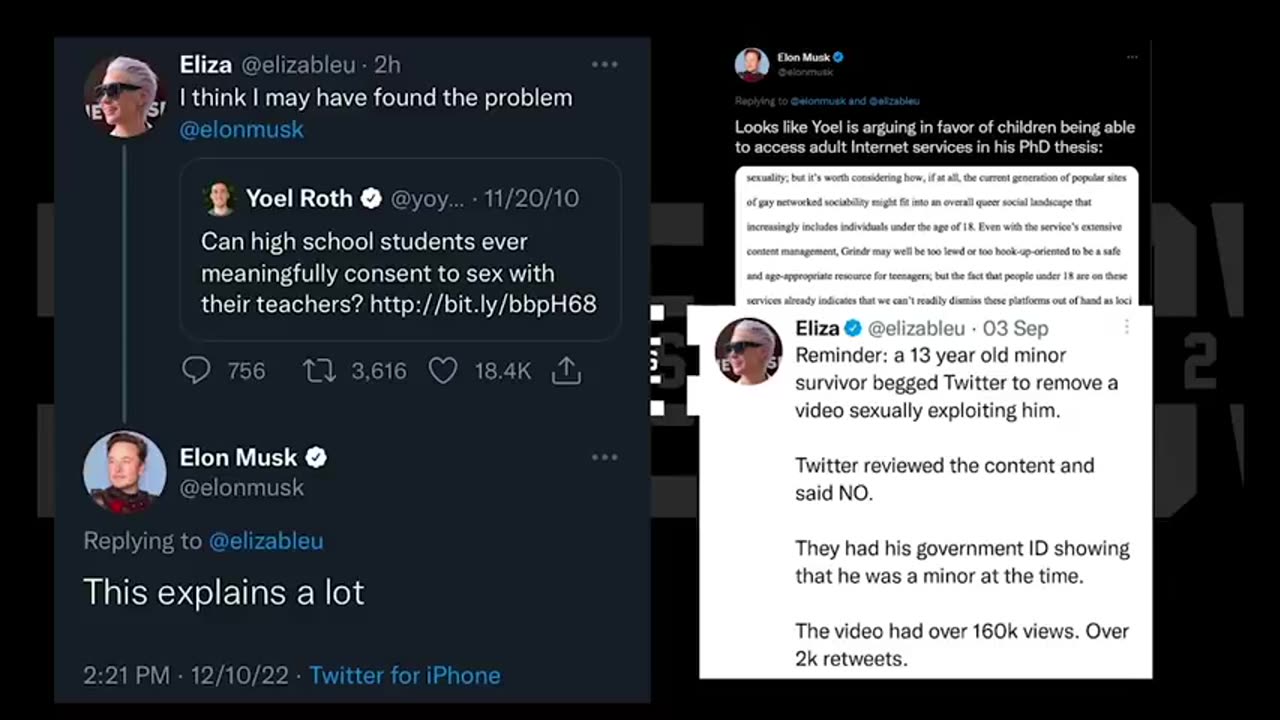Click the share icon under Eliza's tweet
This screenshot has height=720, width=1280.
pyautogui.click(x=566, y=371)
